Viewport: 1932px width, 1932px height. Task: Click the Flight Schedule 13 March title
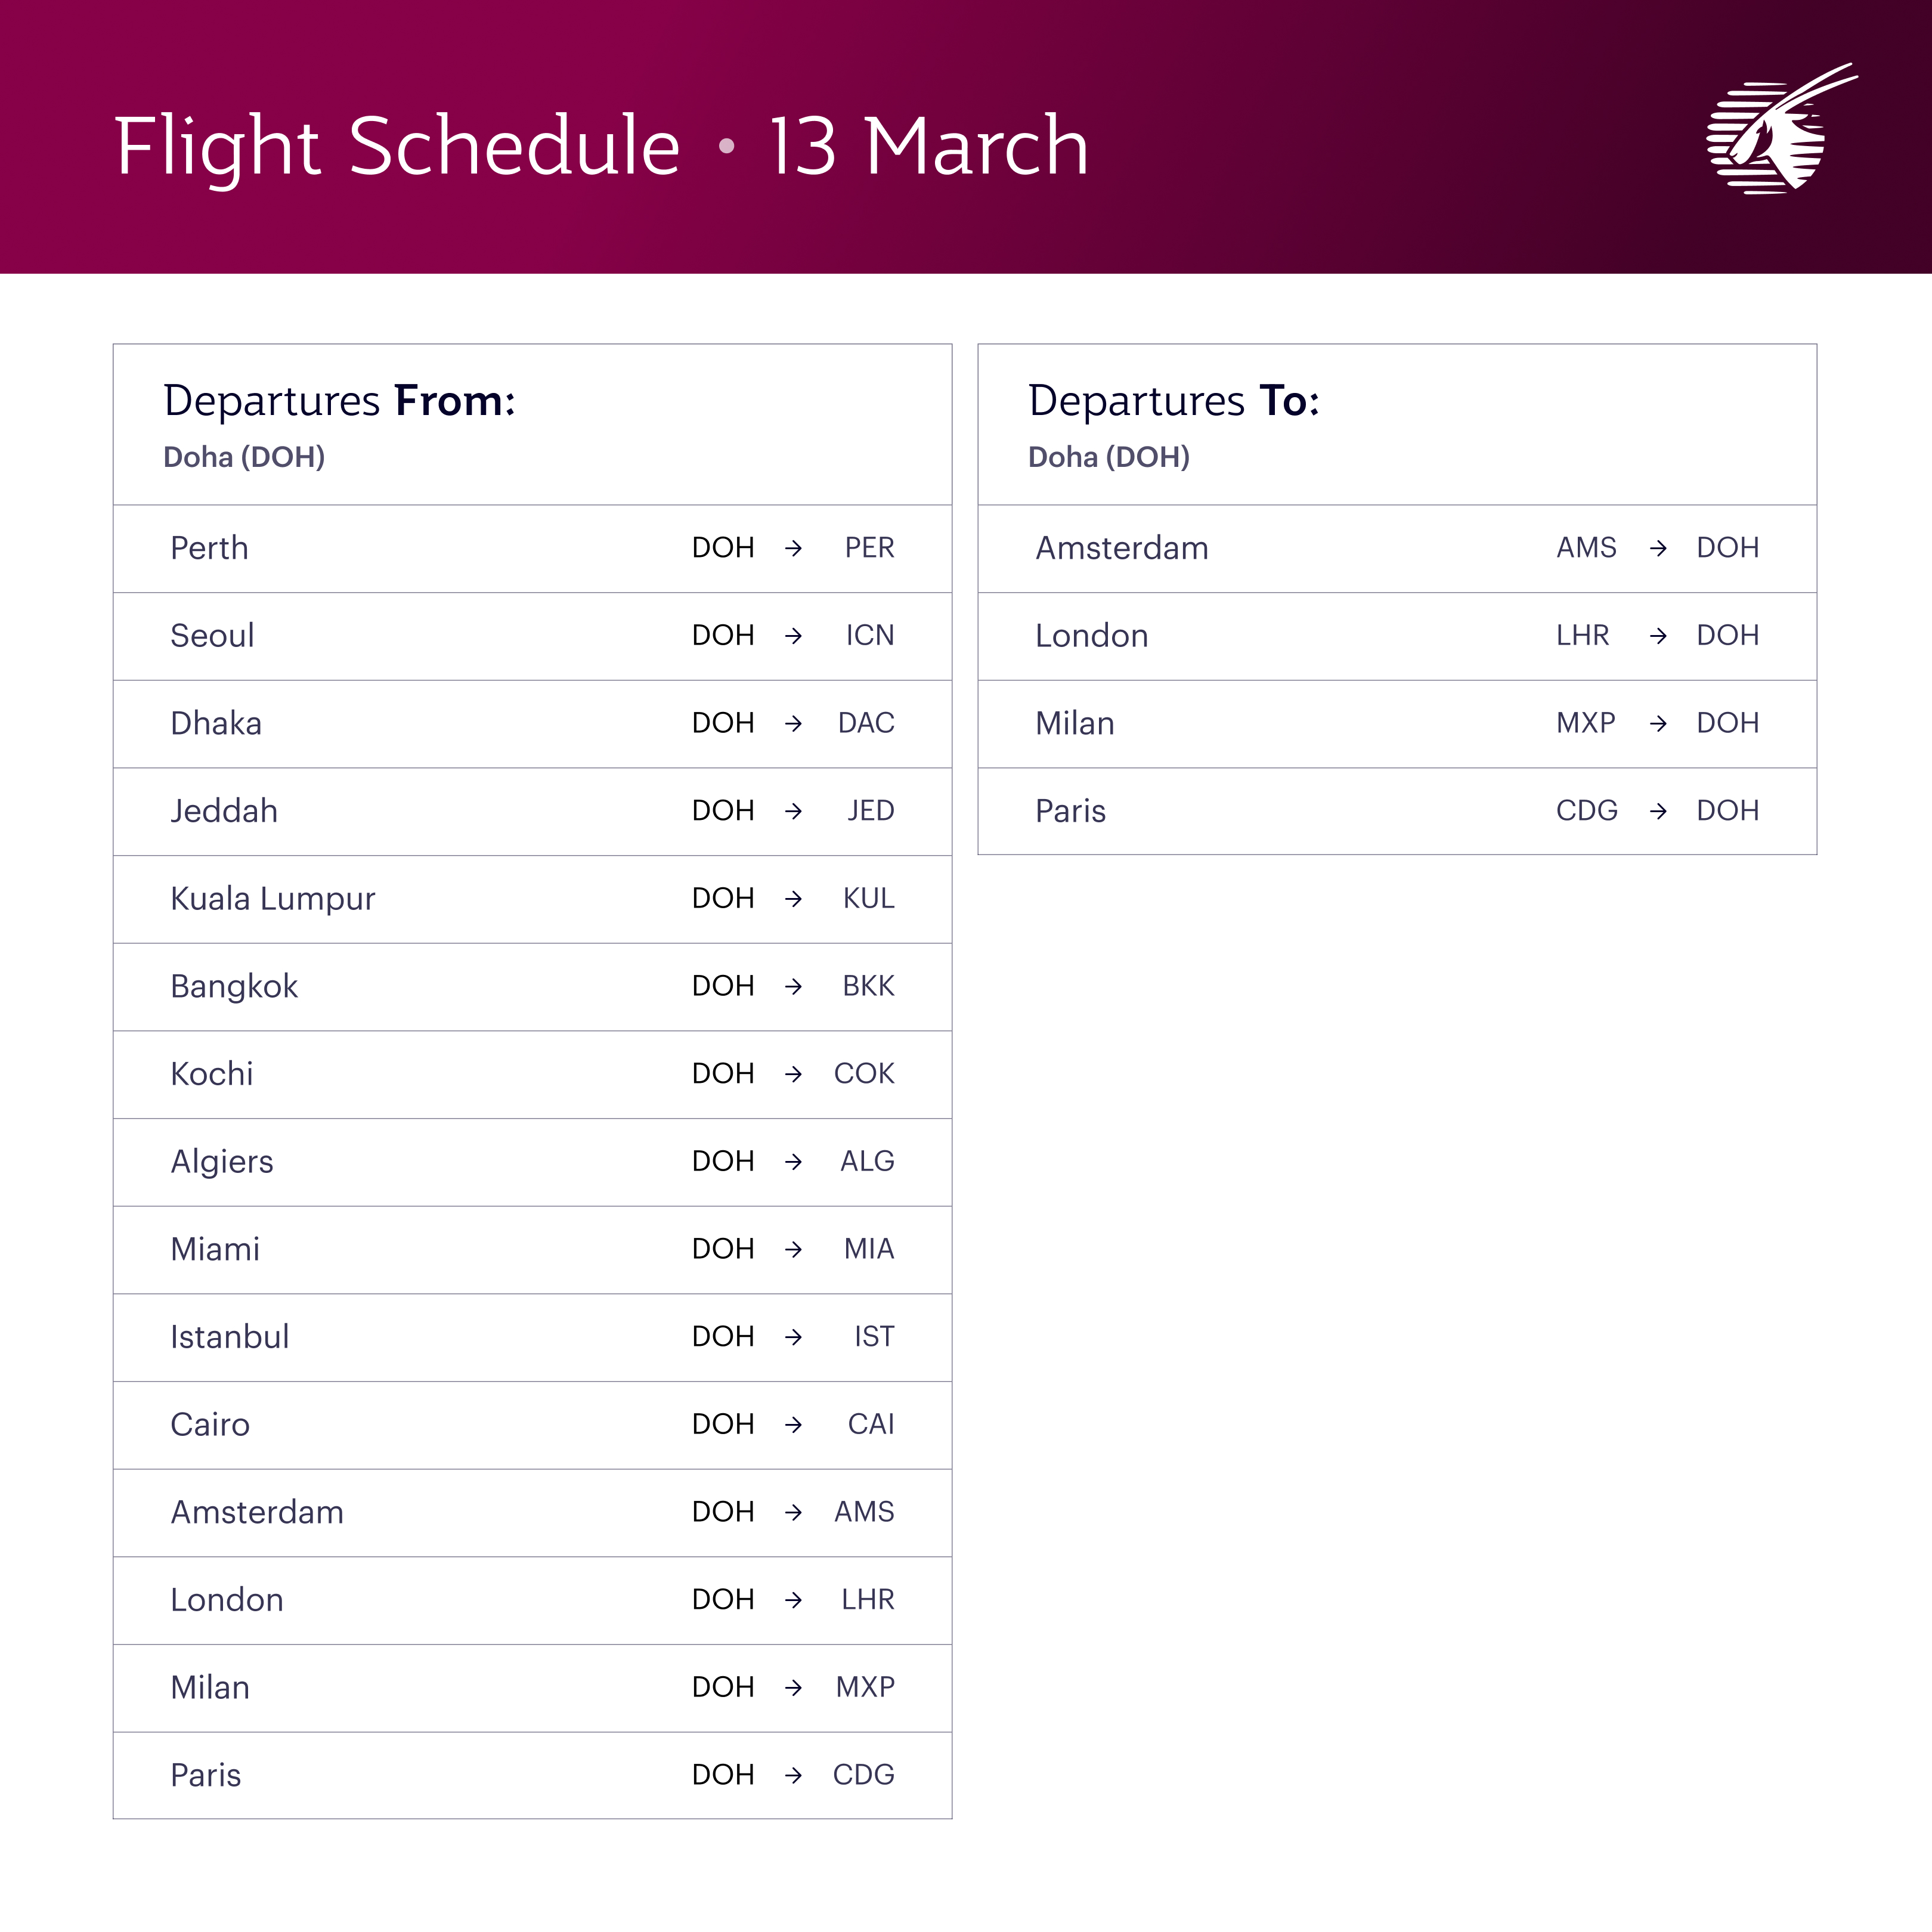[601, 146]
